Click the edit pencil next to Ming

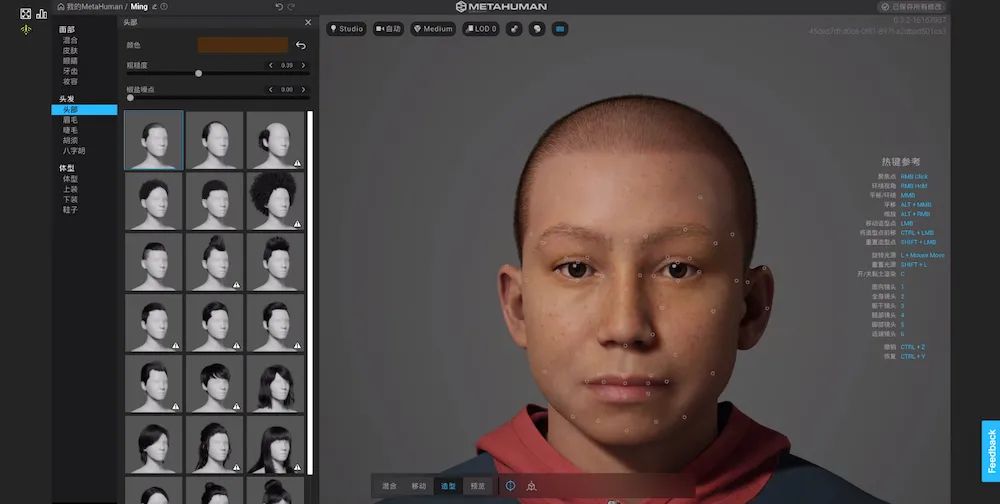coord(154,6)
